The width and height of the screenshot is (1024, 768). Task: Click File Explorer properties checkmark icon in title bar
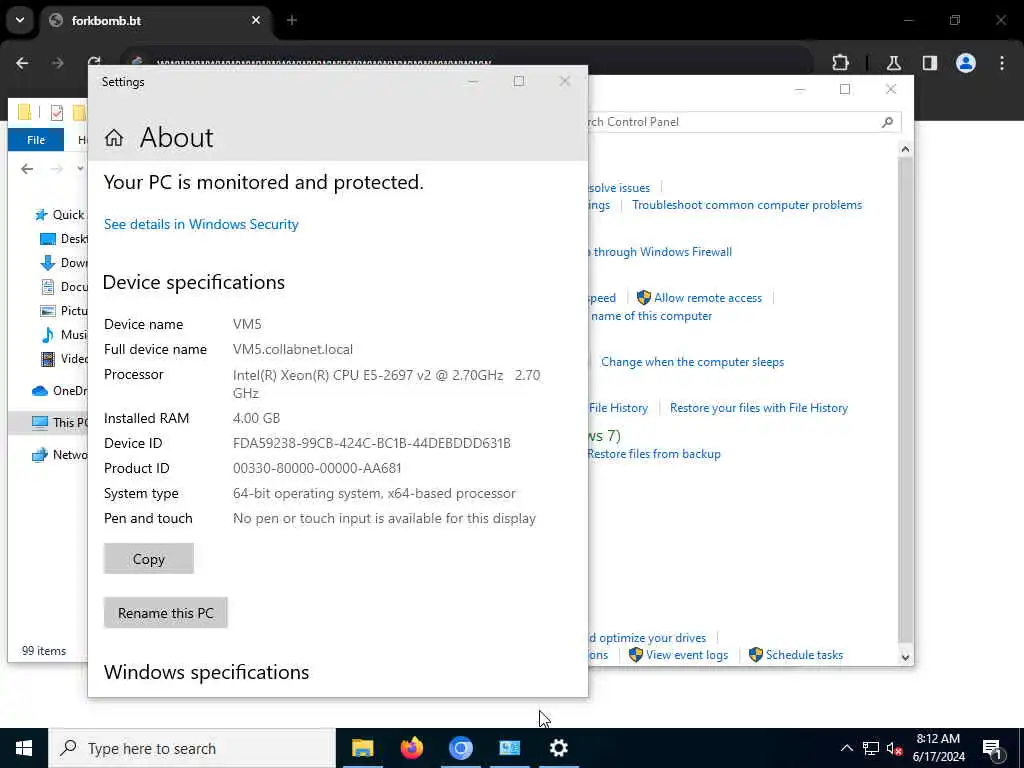(x=57, y=112)
